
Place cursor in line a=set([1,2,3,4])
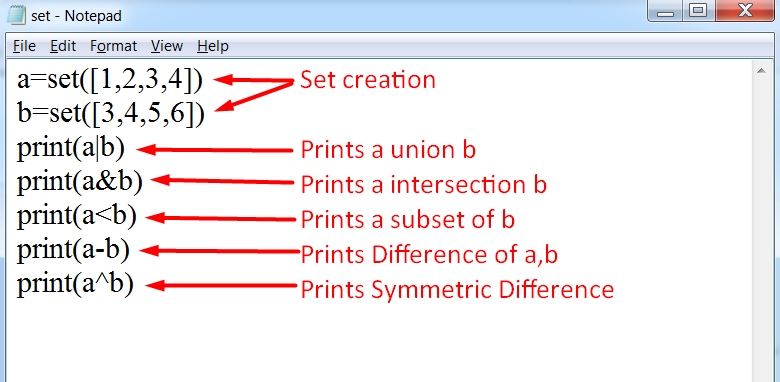tap(110, 80)
